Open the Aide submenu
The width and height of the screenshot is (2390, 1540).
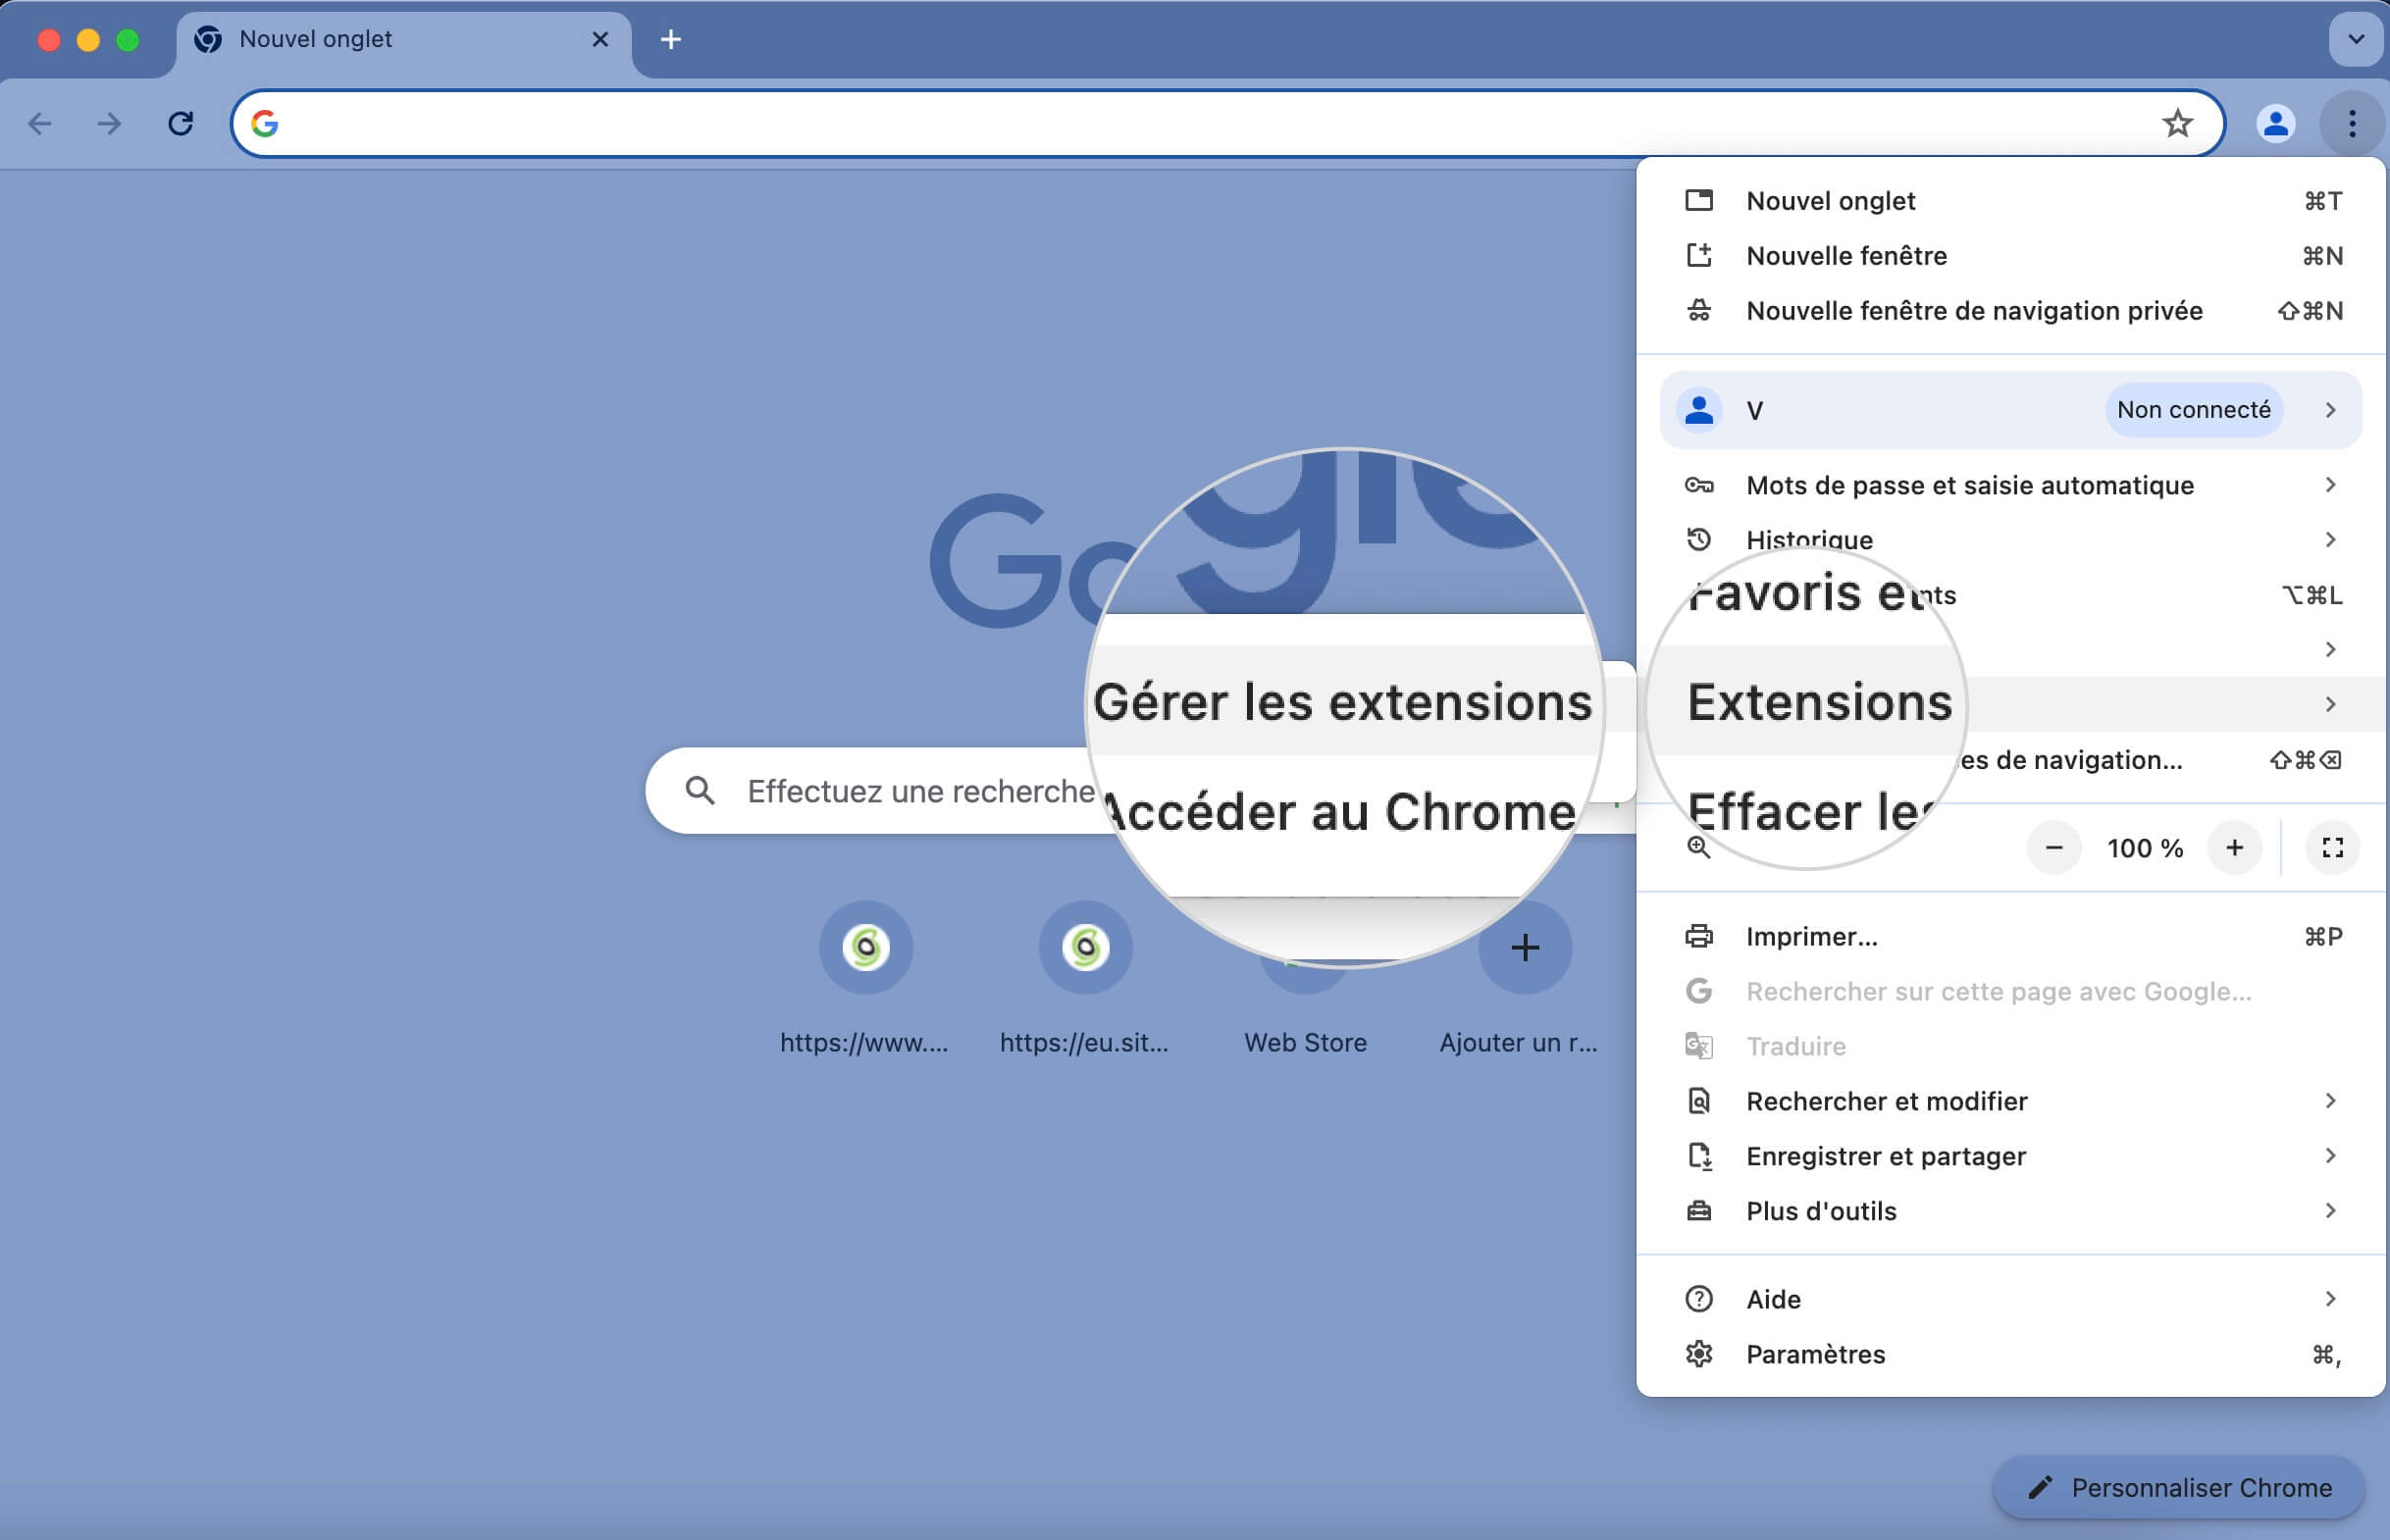2011,1300
